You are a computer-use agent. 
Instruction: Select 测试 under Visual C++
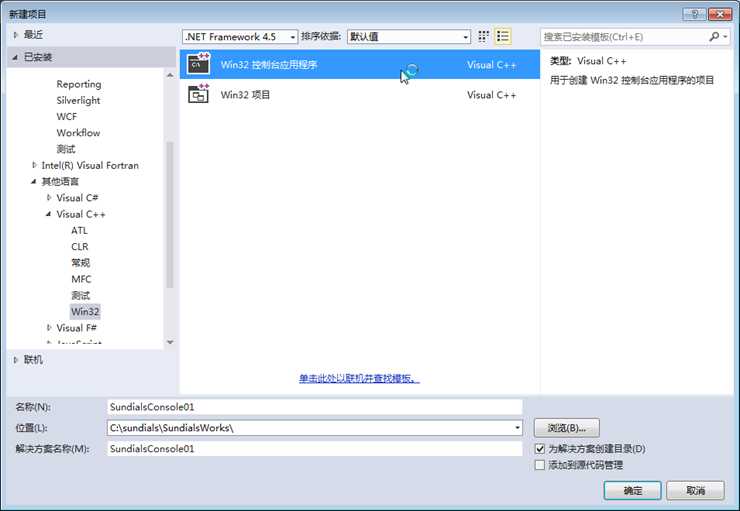pyautogui.click(x=80, y=295)
